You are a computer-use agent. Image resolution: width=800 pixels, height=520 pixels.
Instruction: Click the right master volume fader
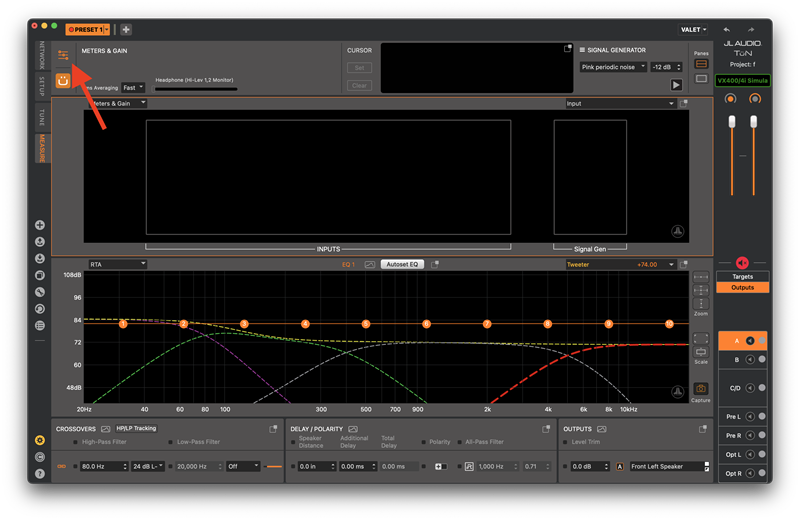click(x=754, y=121)
